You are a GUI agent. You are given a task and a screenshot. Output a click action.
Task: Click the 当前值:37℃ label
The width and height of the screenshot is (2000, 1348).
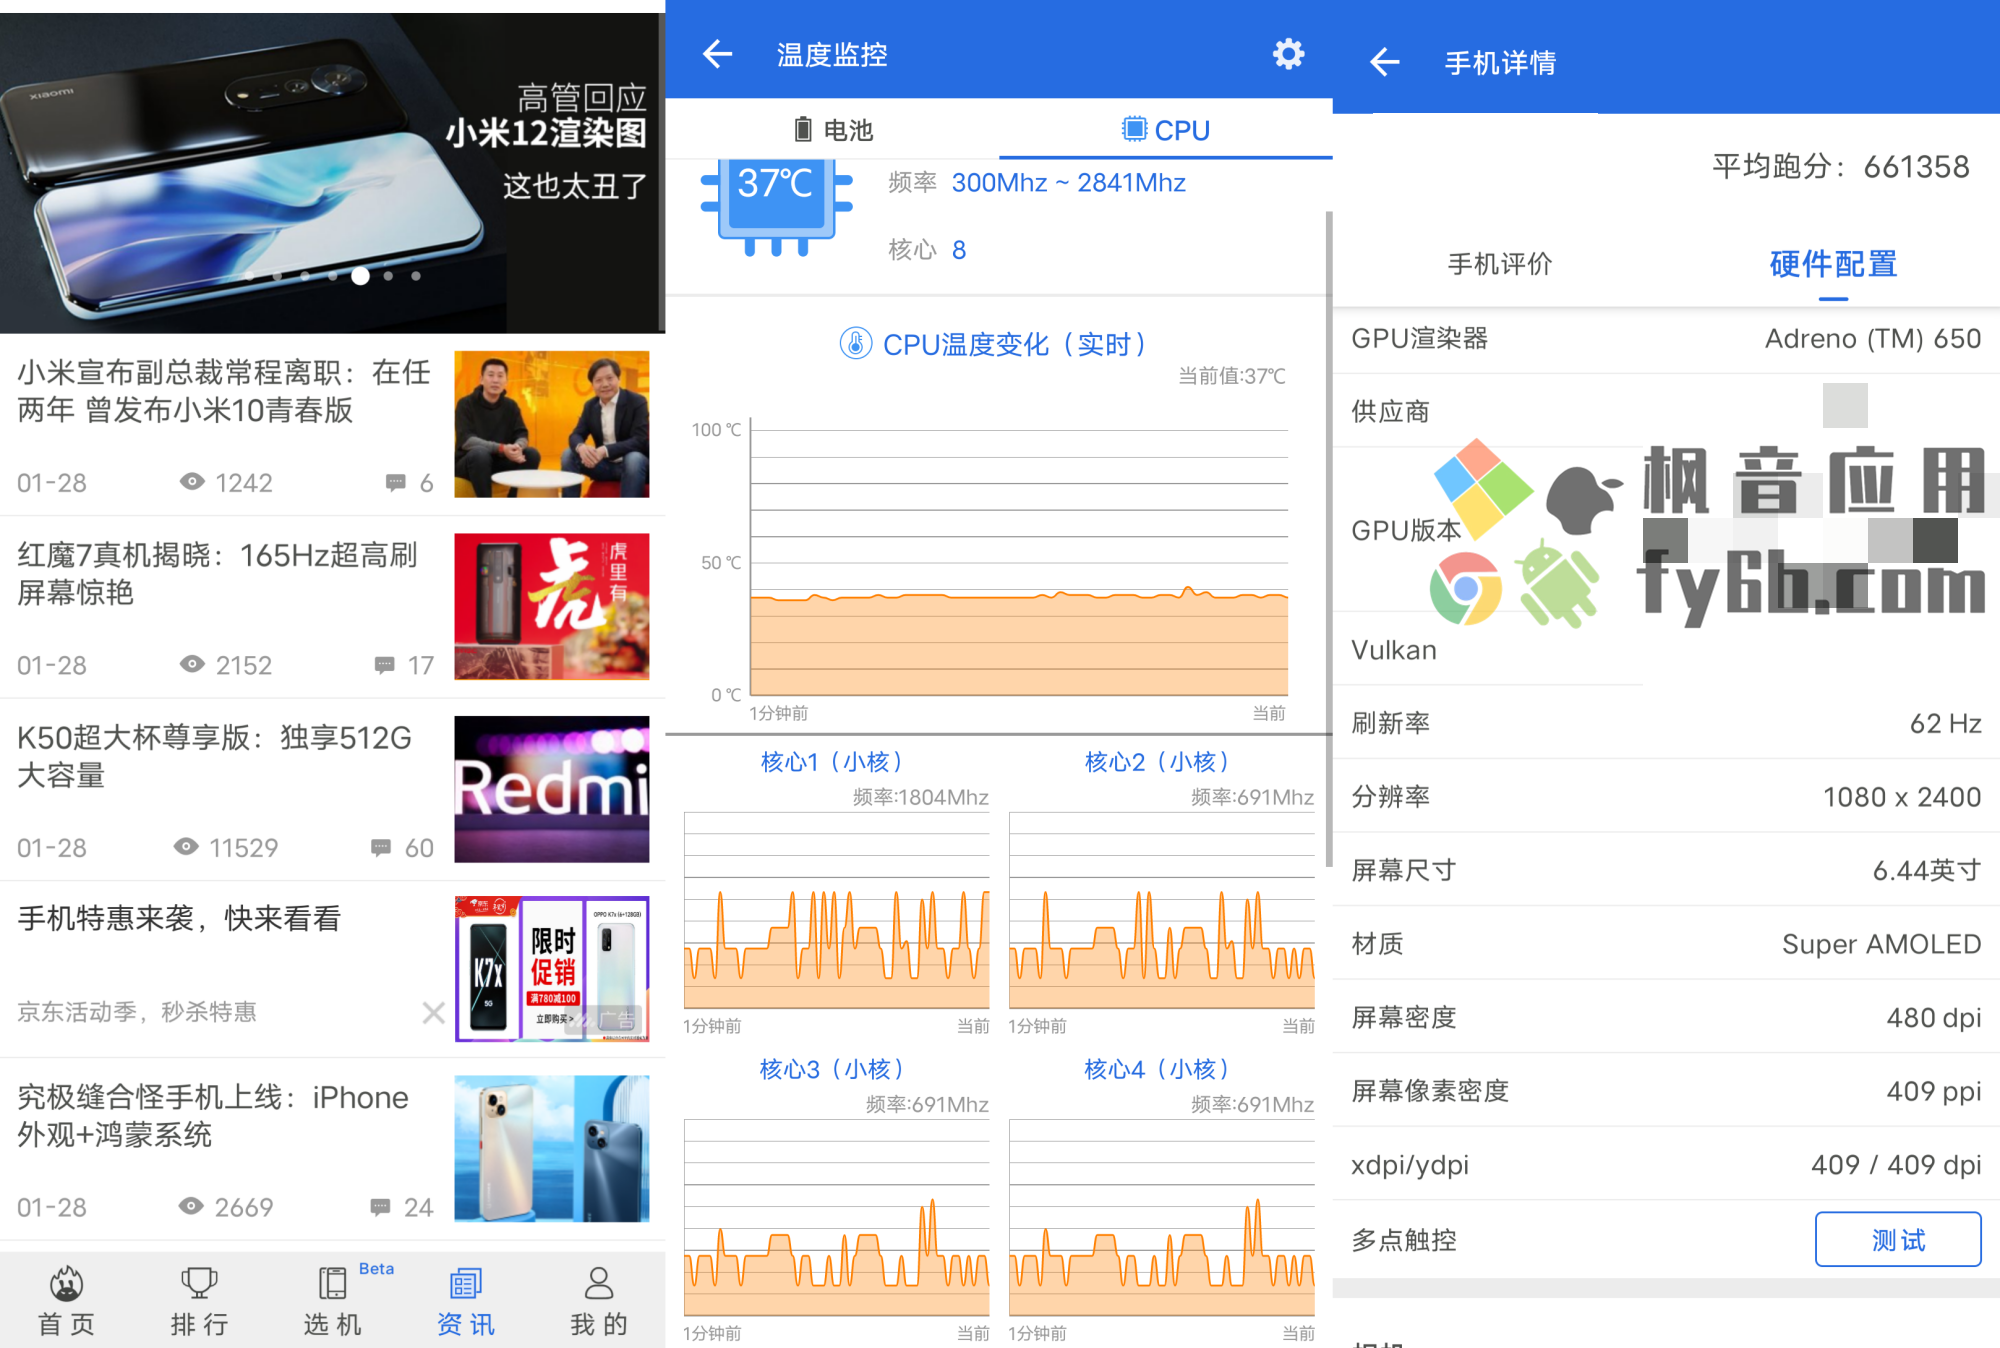pos(1232,376)
